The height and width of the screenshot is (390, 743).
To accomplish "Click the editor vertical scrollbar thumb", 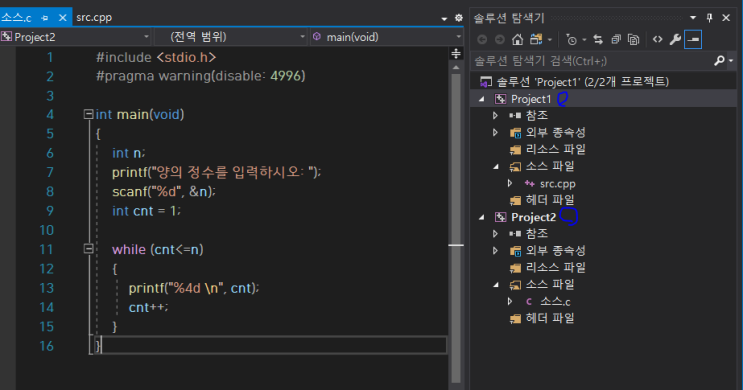I will pyautogui.click(x=456, y=227).
